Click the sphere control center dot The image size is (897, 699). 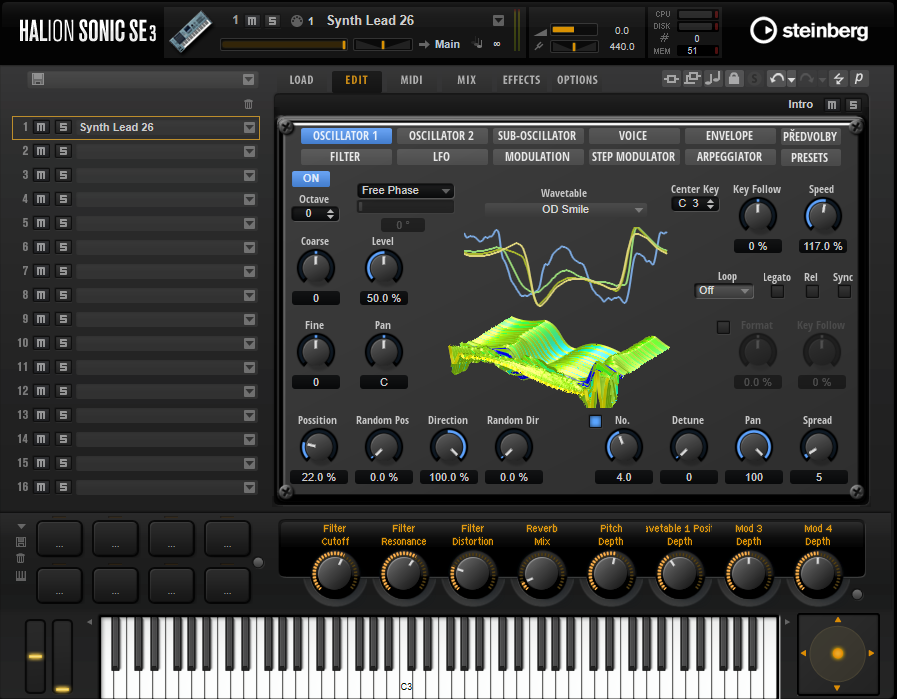838,653
